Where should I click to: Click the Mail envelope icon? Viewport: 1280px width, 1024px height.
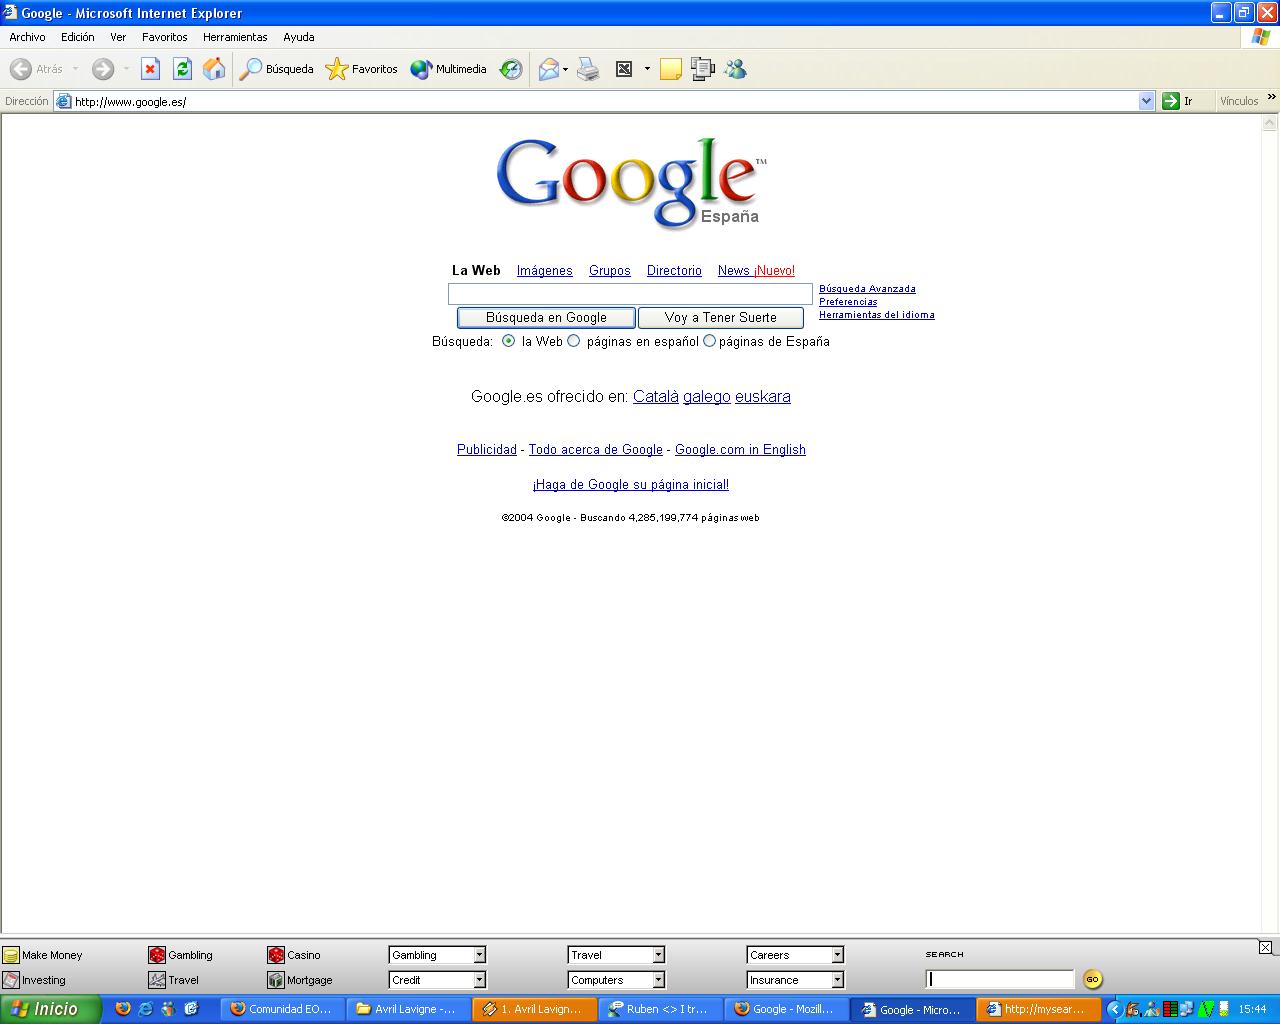click(x=548, y=69)
